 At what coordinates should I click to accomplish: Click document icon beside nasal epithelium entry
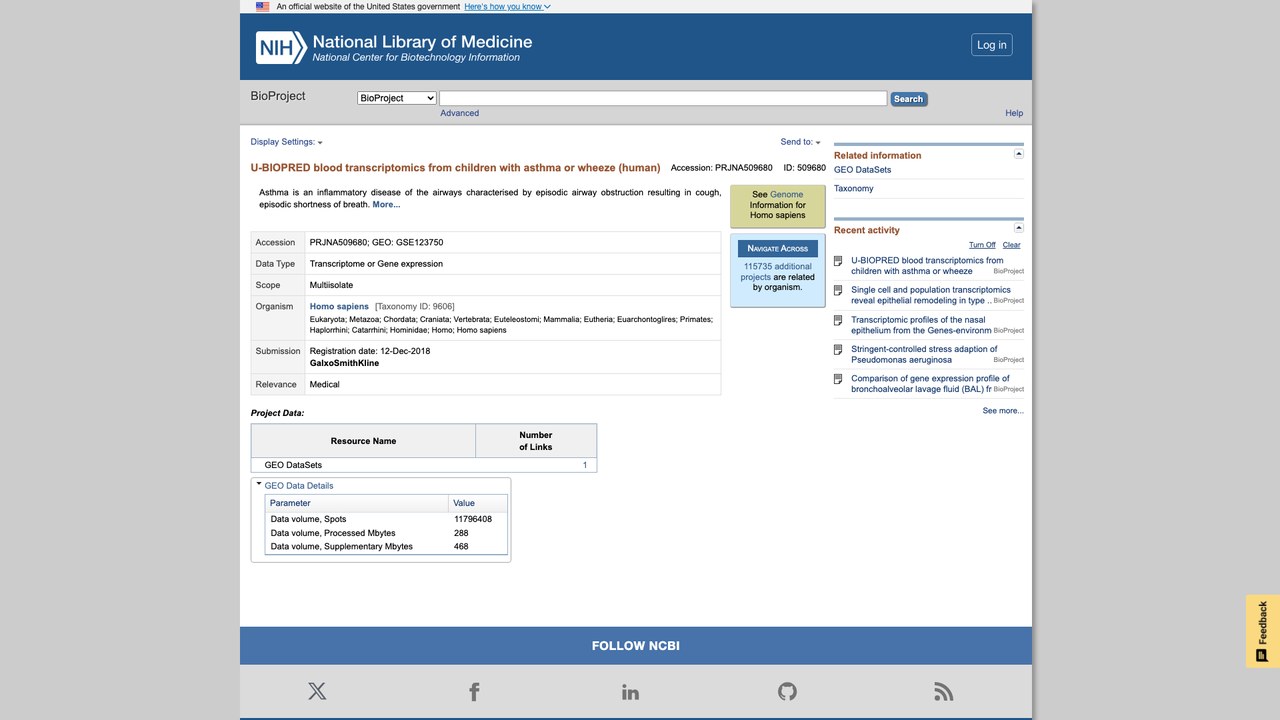click(838, 320)
